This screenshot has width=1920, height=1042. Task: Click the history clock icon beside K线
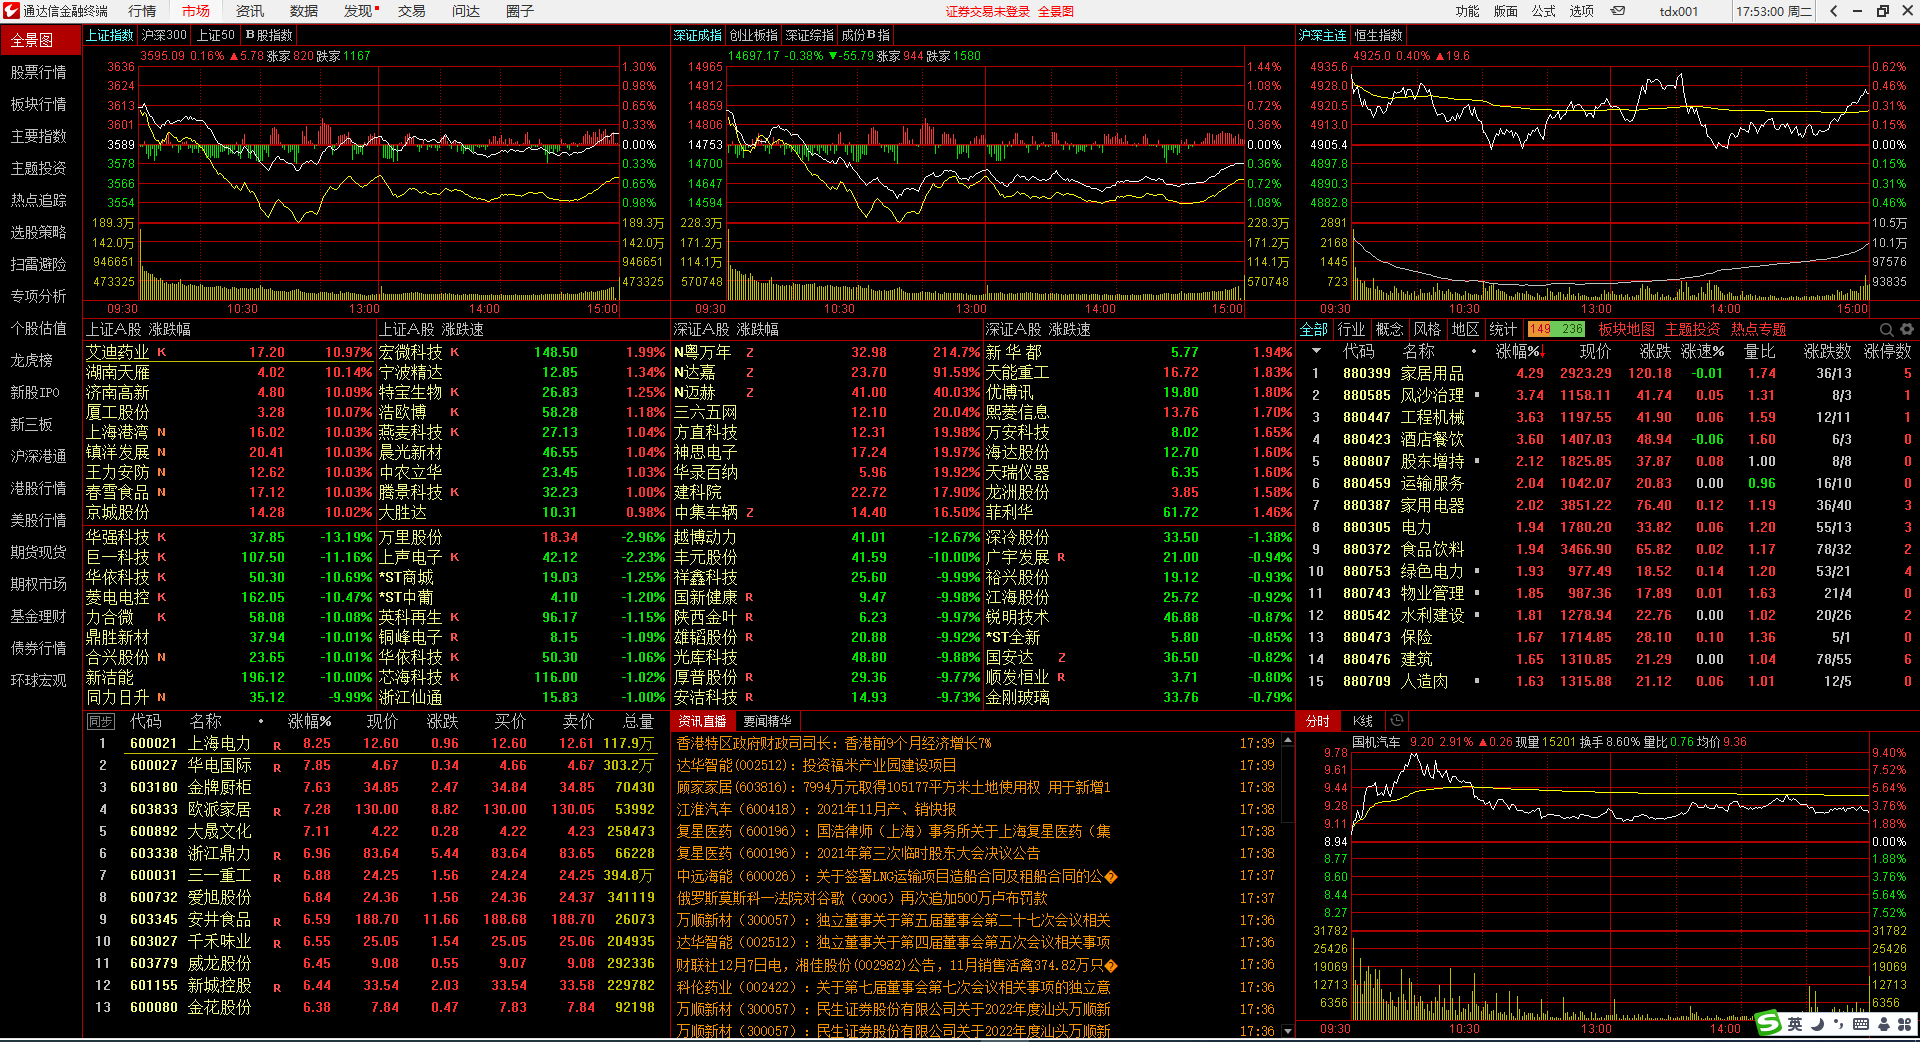[1397, 721]
